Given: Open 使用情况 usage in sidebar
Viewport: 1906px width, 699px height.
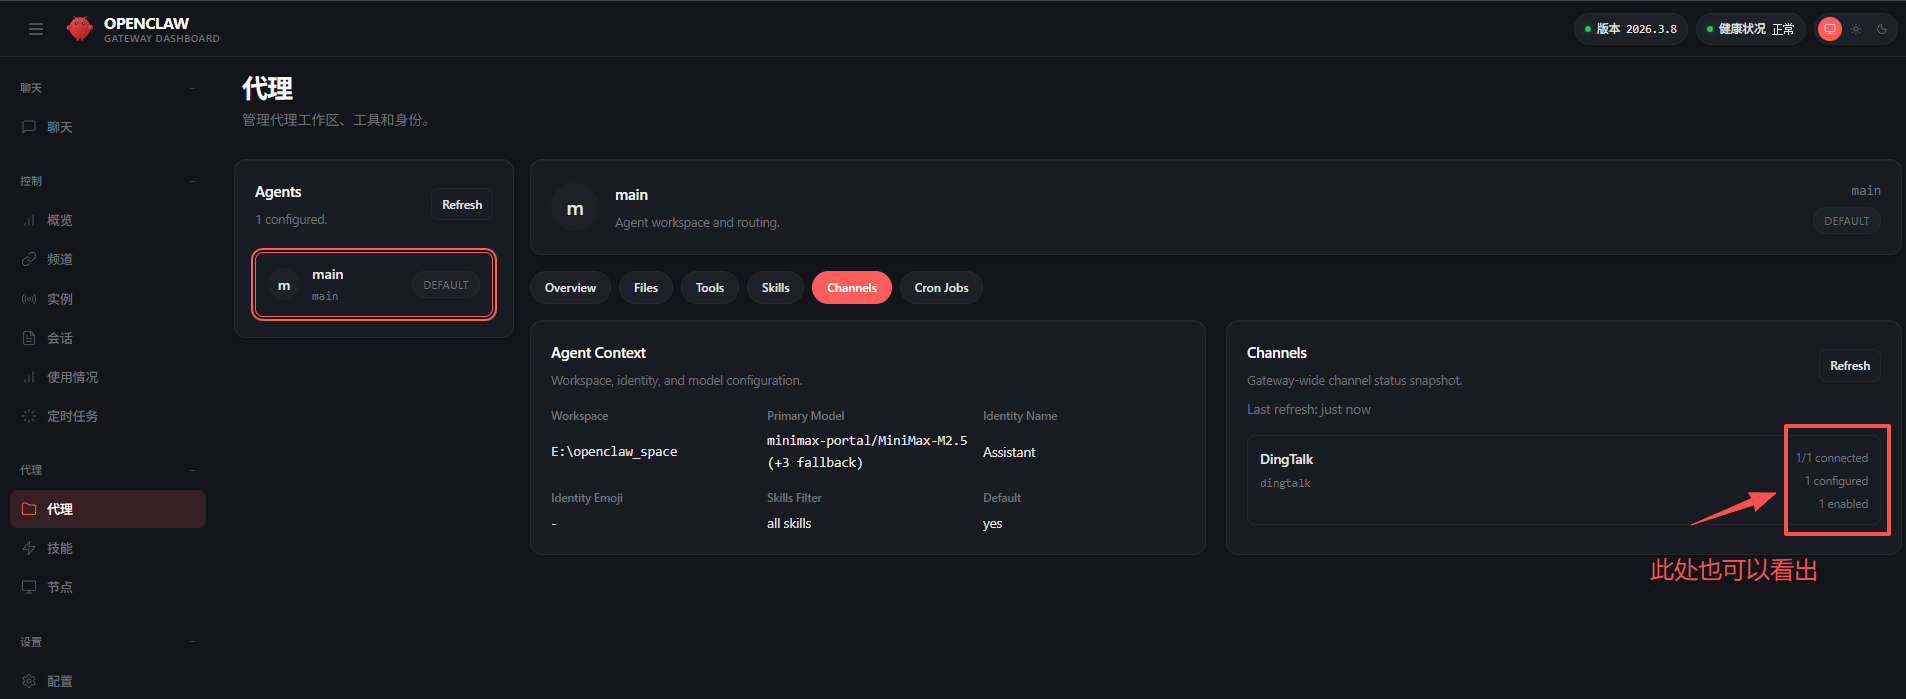Looking at the screenshot, I should [107, 377].
